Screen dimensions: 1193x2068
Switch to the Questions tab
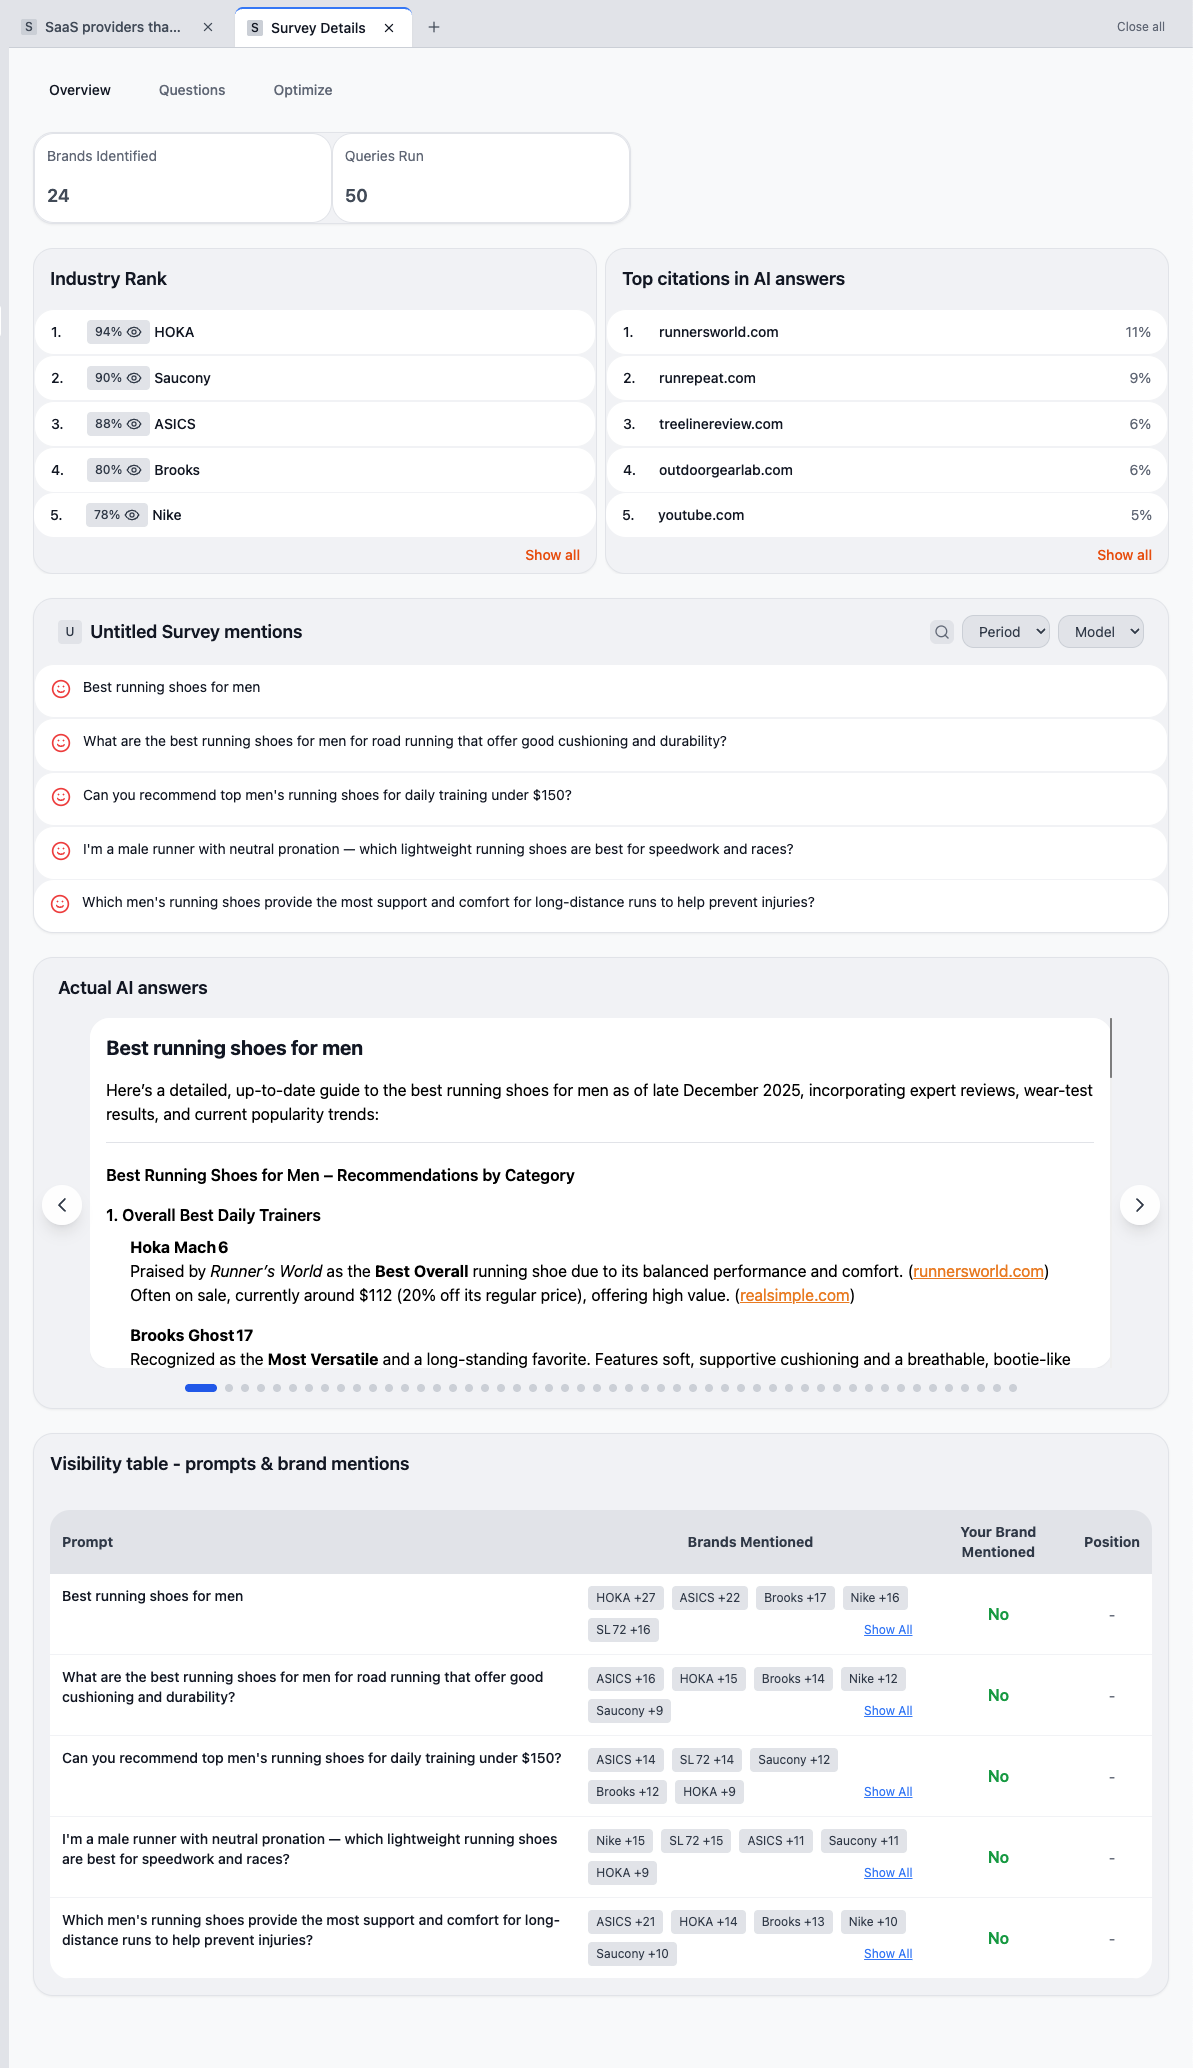(x=191, y=90)
